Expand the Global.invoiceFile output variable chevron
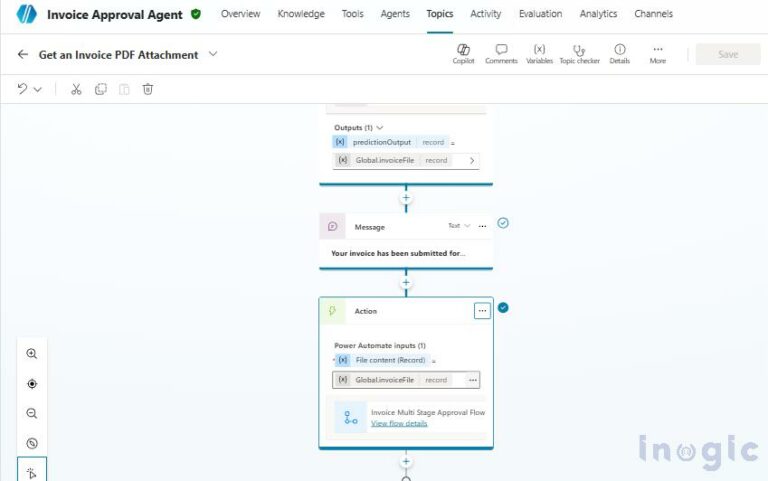 coord(472,161)
